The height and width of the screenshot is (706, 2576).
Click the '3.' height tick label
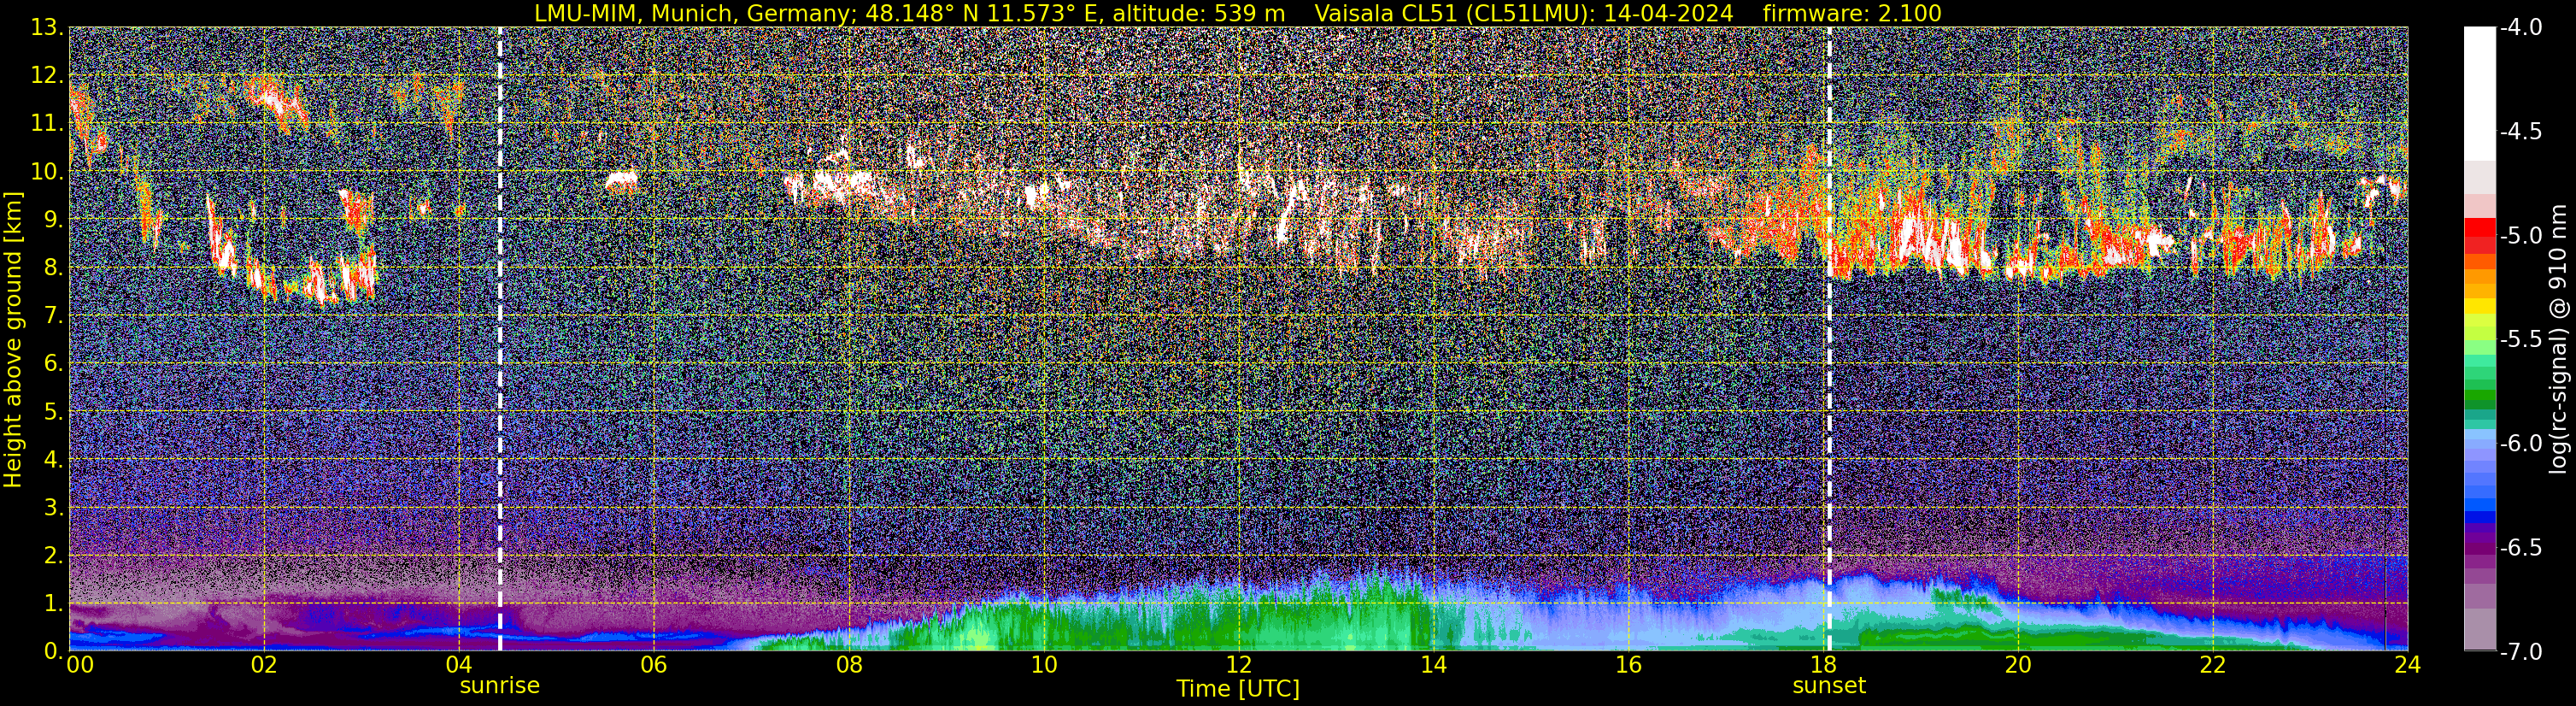pyautogui.click(x=53, y=508)
